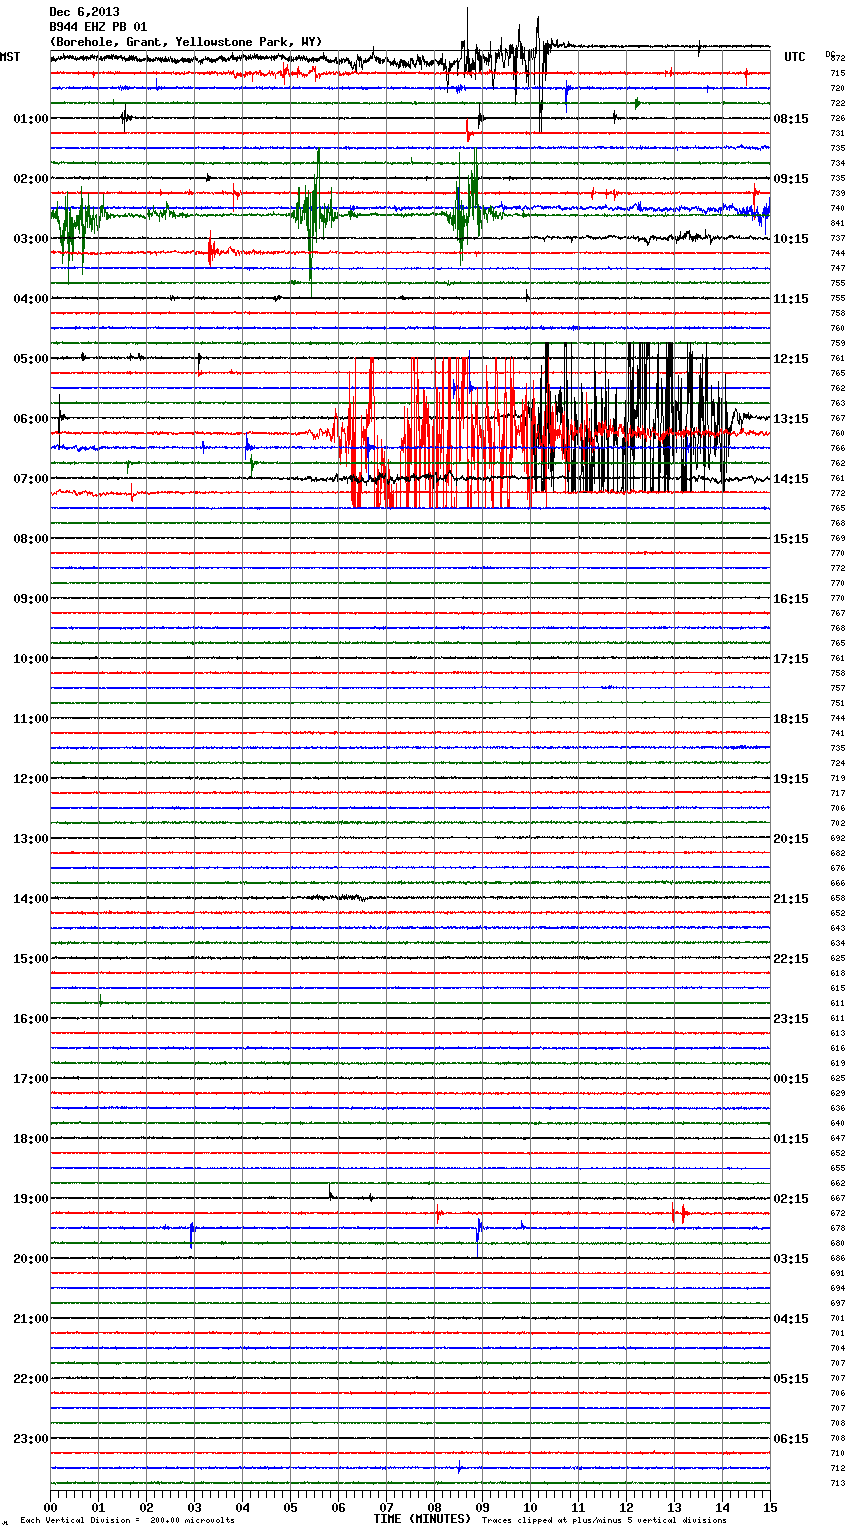Image resolution: width=850 pixels, height=1534 pixels.
Task: Select the 03:00 MST row label
Action: [x=30, y=239]
